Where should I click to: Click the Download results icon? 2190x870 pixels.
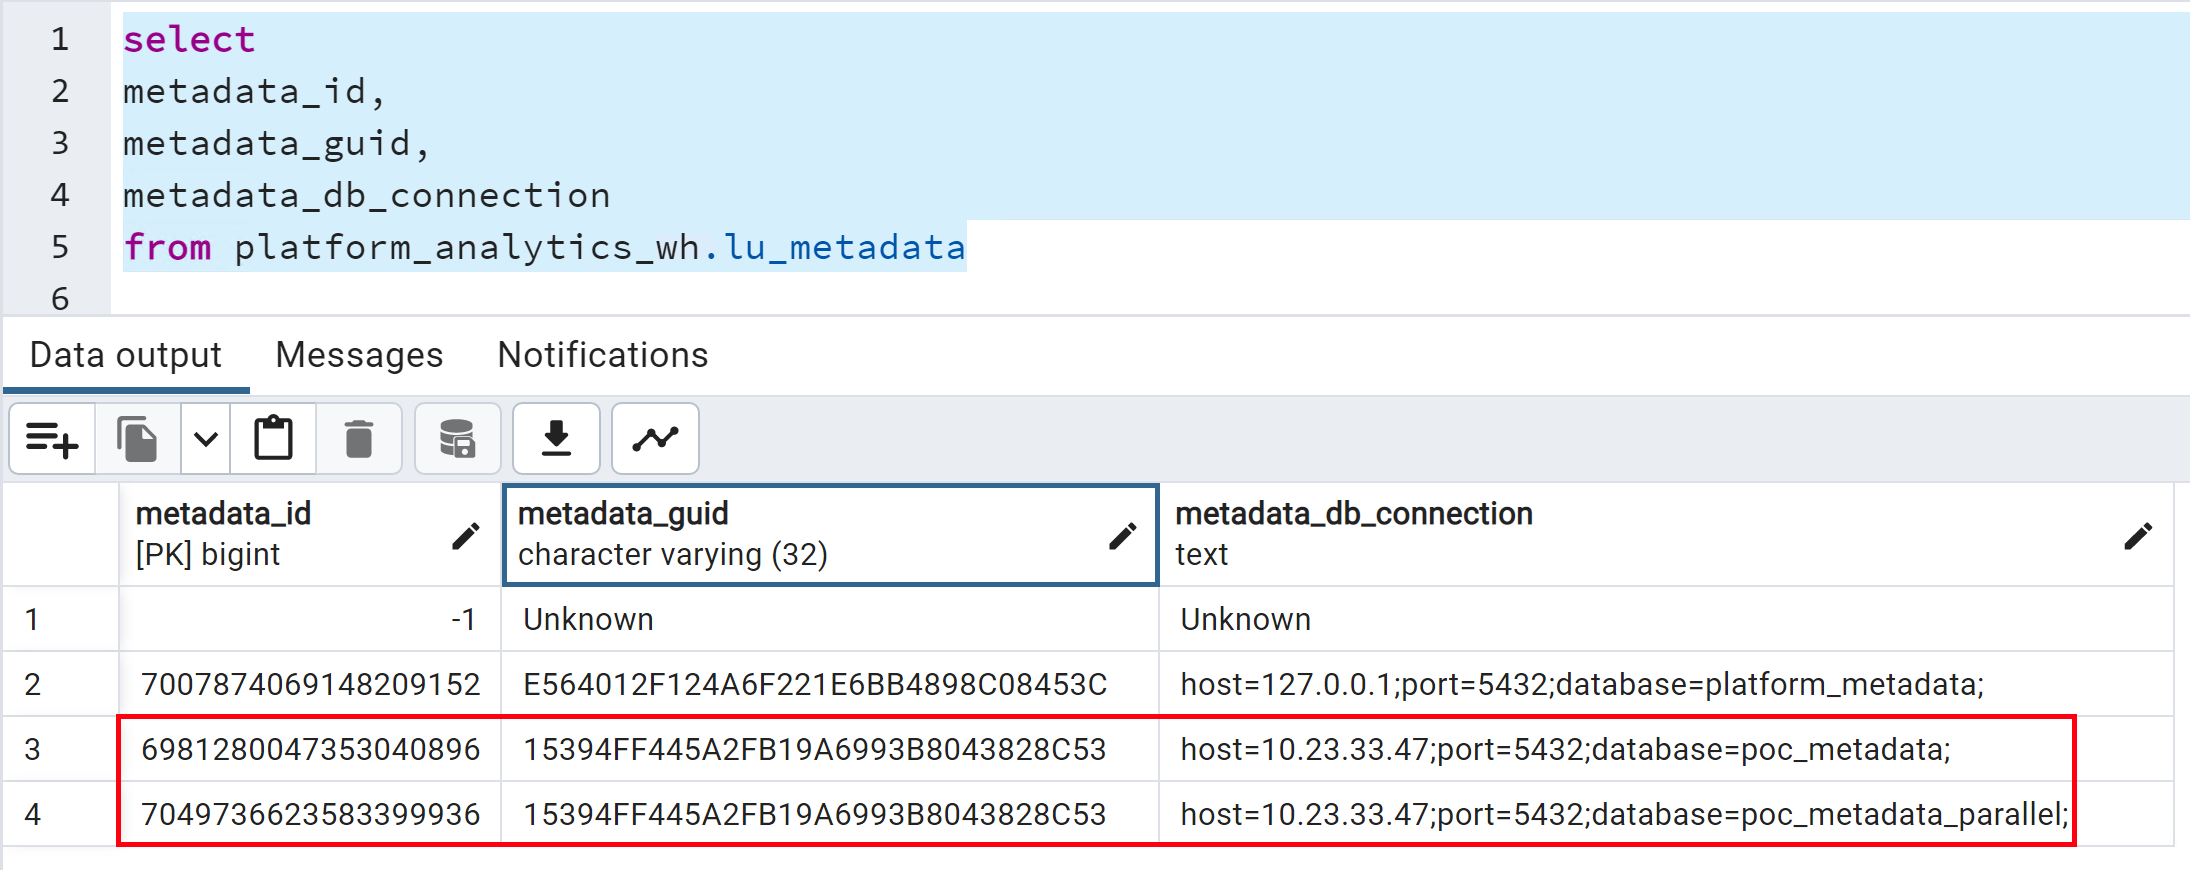tap(556, 439)
